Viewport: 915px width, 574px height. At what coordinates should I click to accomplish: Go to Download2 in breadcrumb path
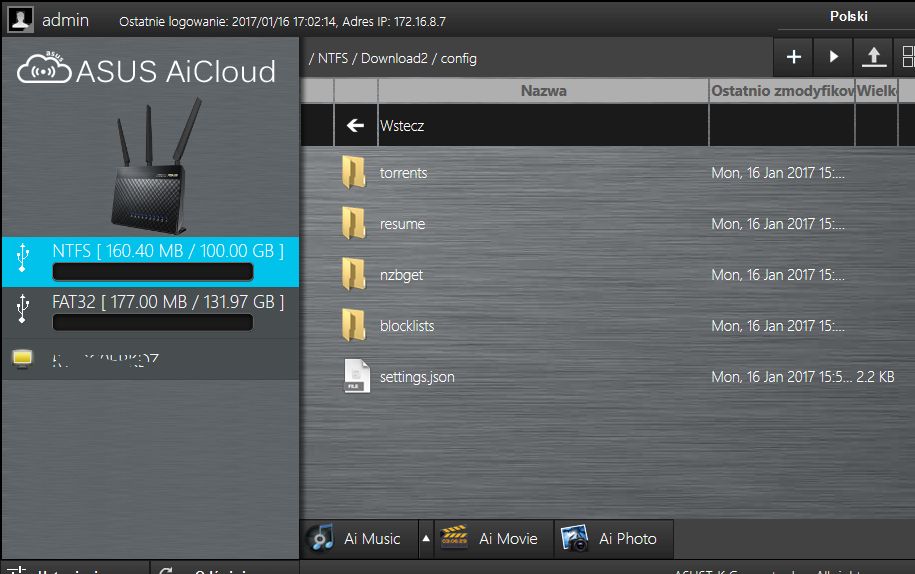pyautogui.click(x=394, y=58)
